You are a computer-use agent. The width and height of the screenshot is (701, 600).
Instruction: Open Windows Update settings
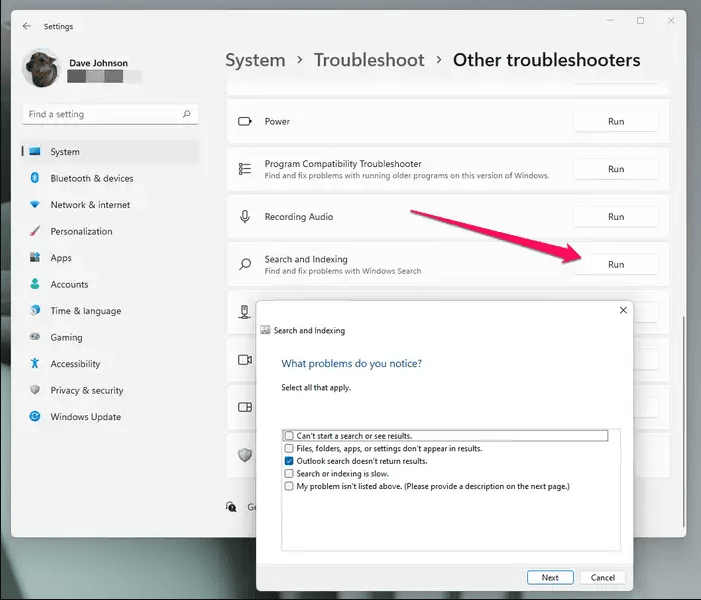pyautogui.click(x=85, y=417)
